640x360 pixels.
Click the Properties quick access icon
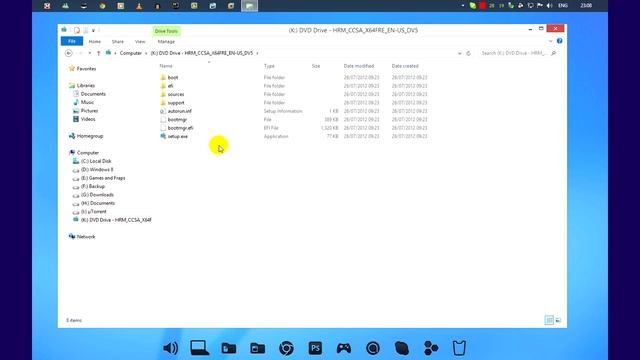coord(77,30)
